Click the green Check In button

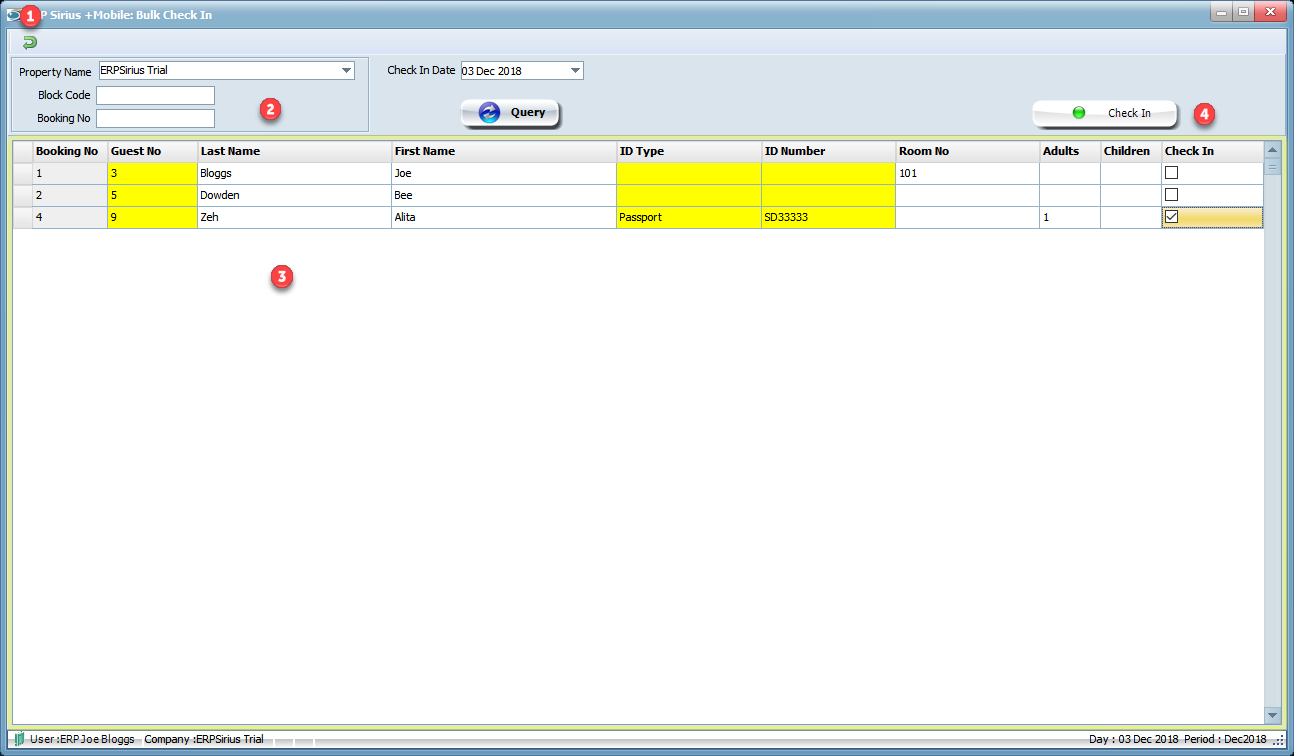click(1105, 113)
